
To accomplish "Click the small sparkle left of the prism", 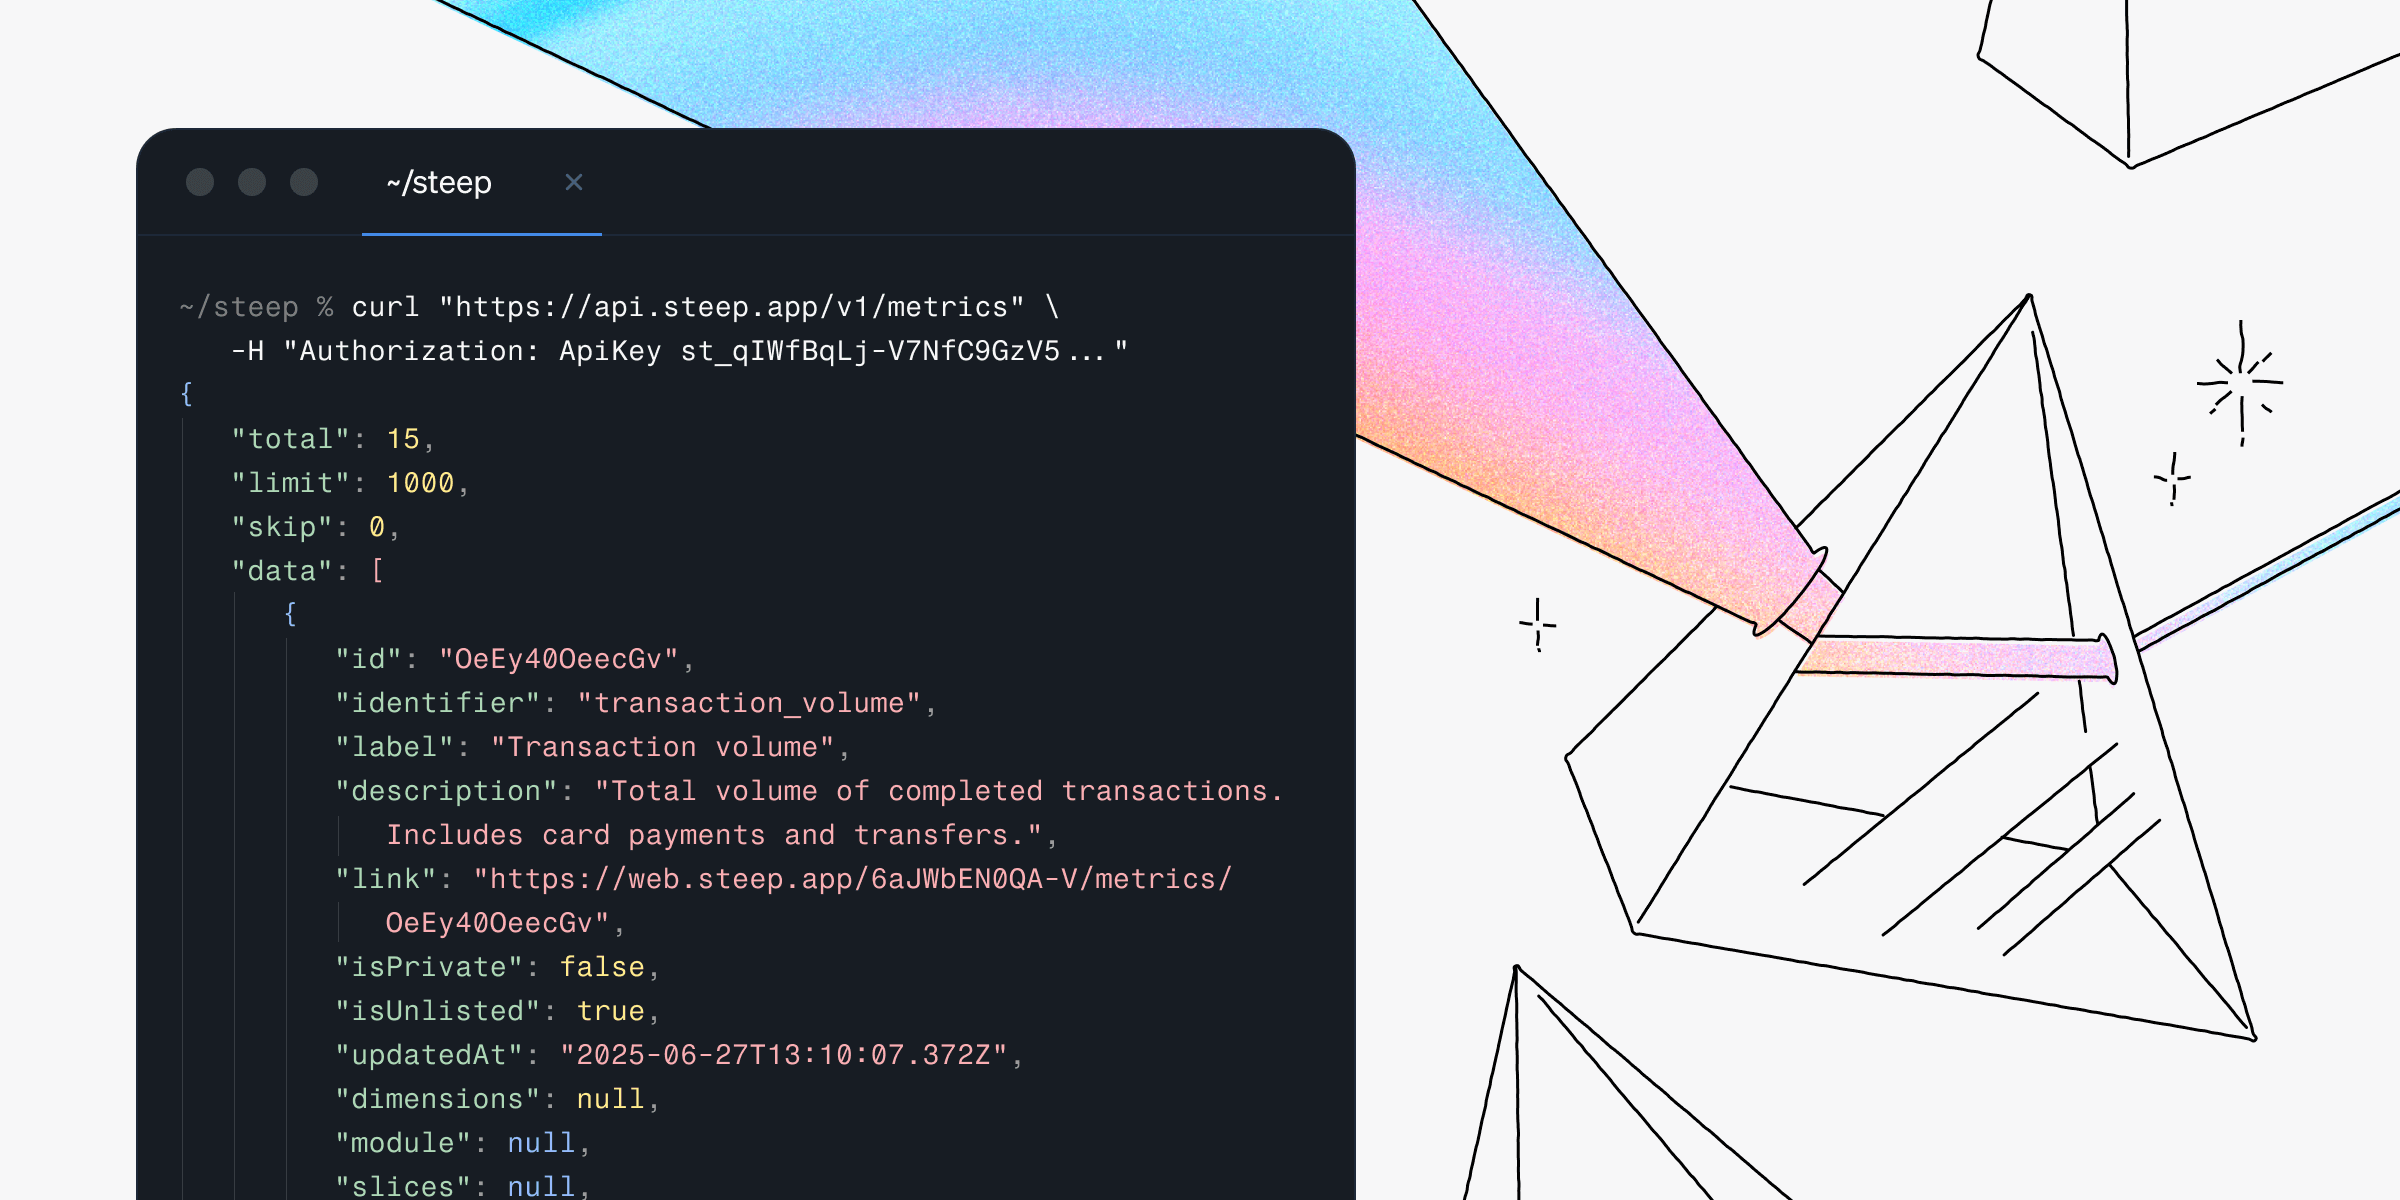I will [x=1538, y=625].
